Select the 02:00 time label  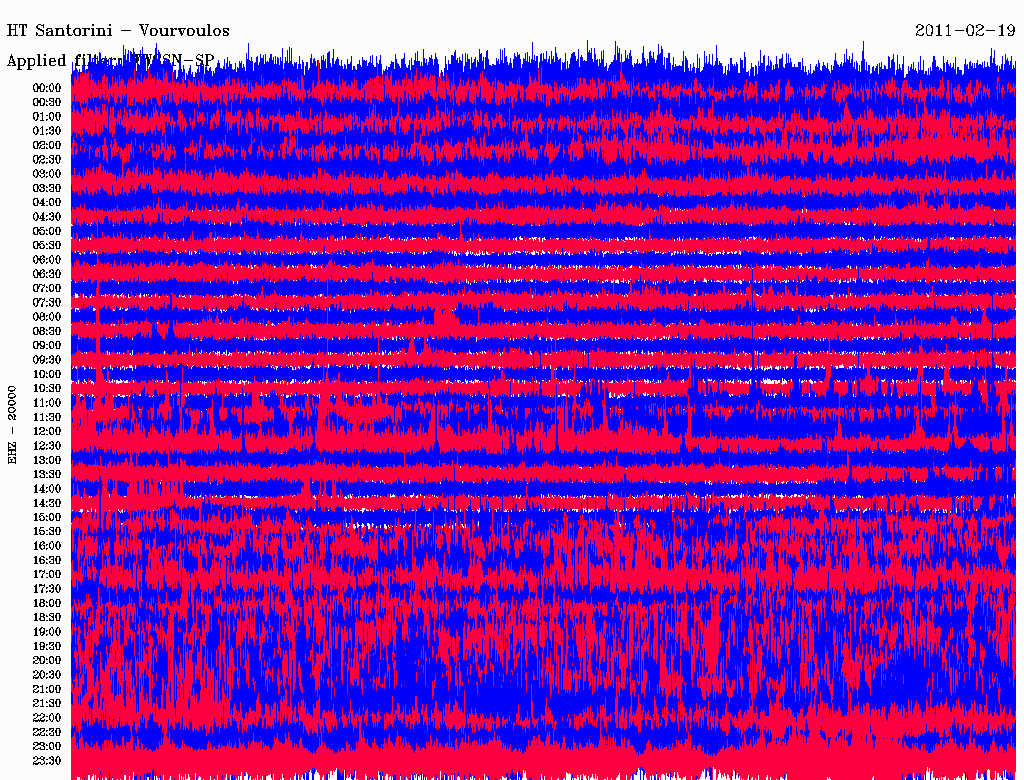[47, 146]
